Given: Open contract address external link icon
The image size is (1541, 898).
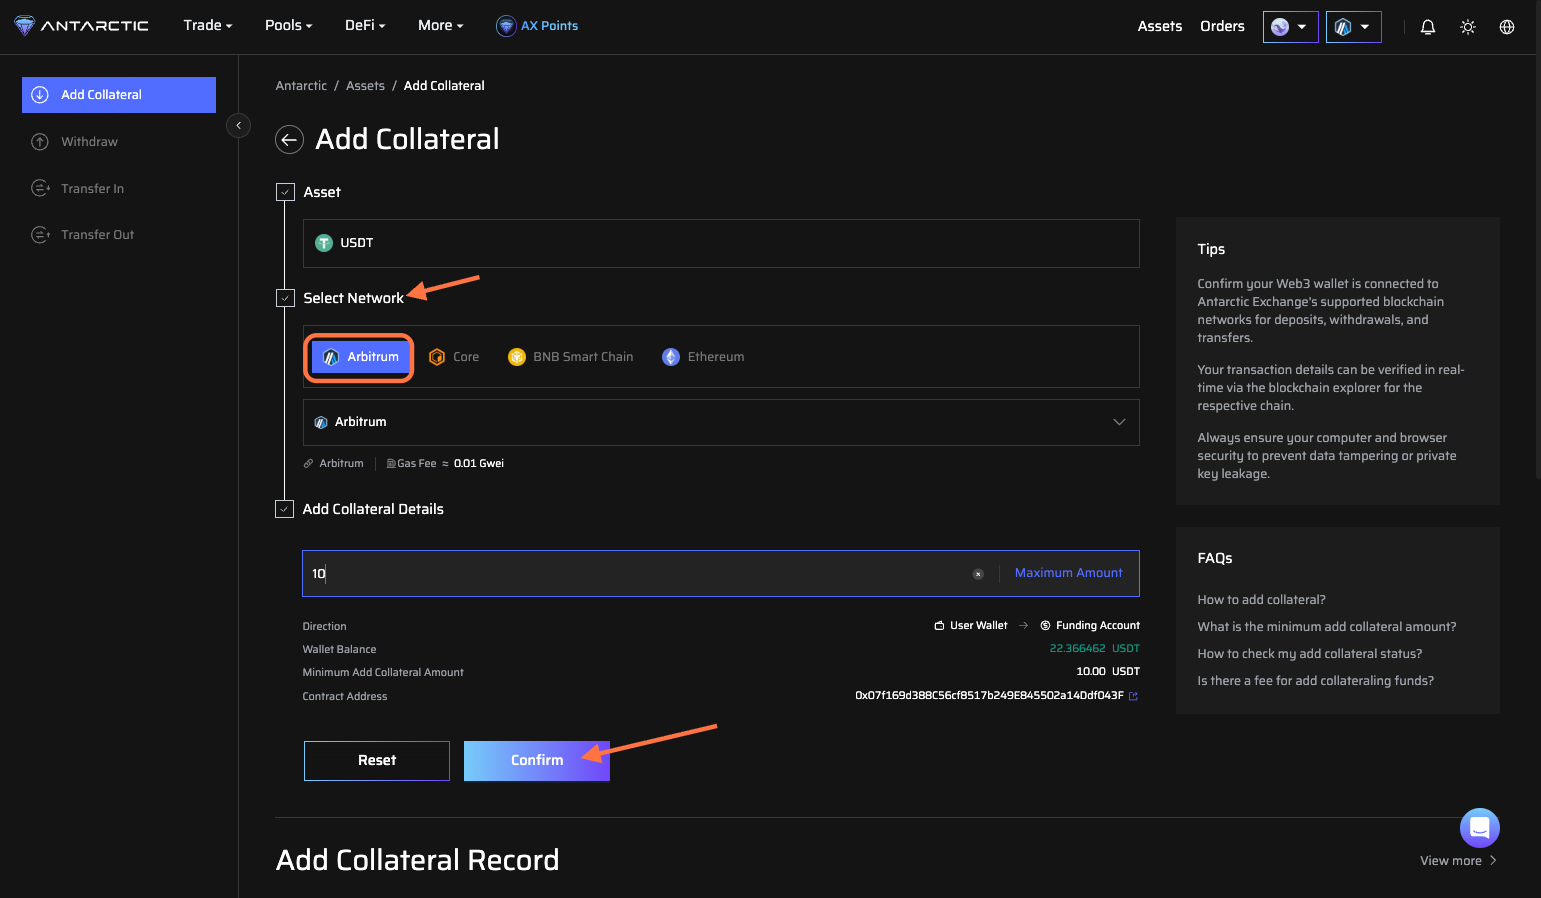Looking at the screenshot, I should click(x=1133, y=696).
